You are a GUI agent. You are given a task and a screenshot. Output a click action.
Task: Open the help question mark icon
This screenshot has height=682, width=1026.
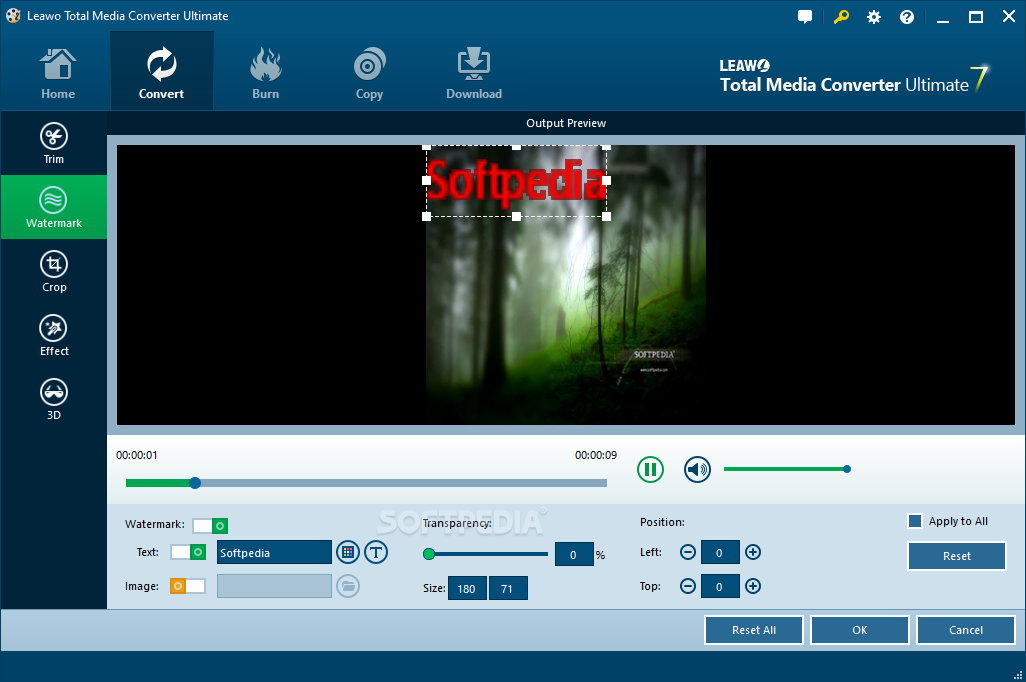907,17
